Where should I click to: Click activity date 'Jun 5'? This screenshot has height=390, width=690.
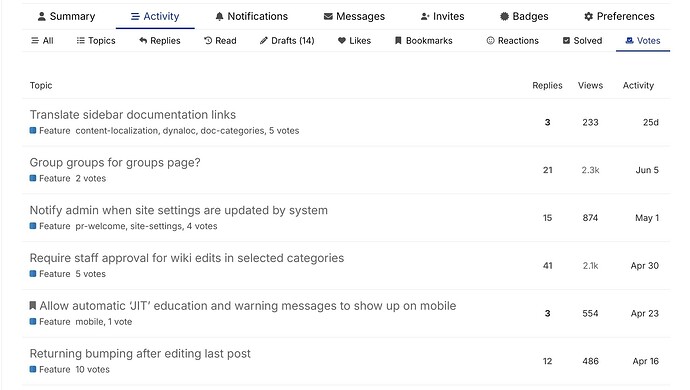coord(647,170)
